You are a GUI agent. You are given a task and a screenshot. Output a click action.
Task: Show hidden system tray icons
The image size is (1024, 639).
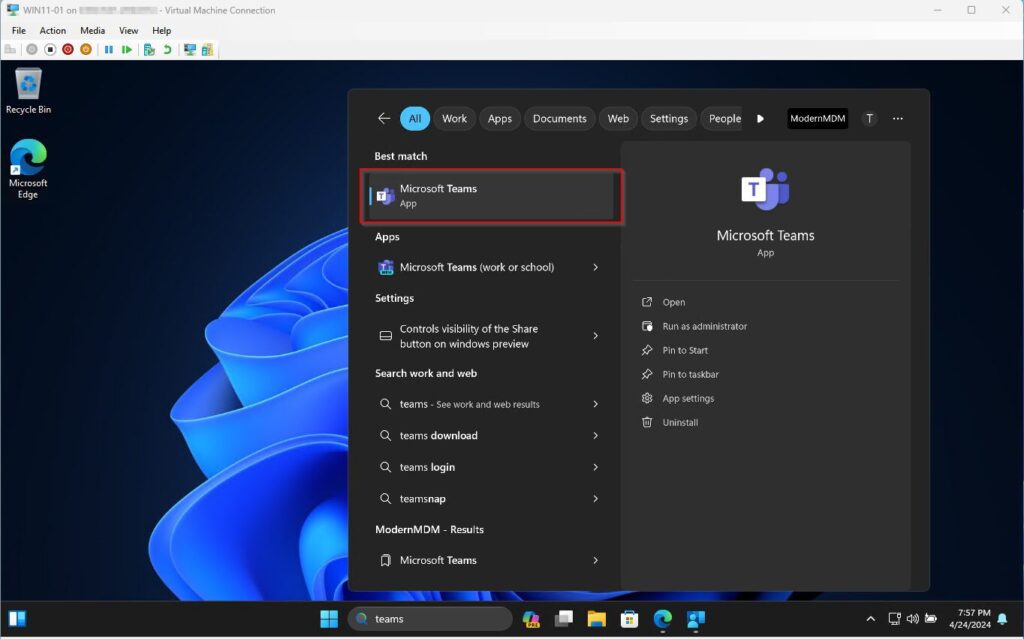870,619
